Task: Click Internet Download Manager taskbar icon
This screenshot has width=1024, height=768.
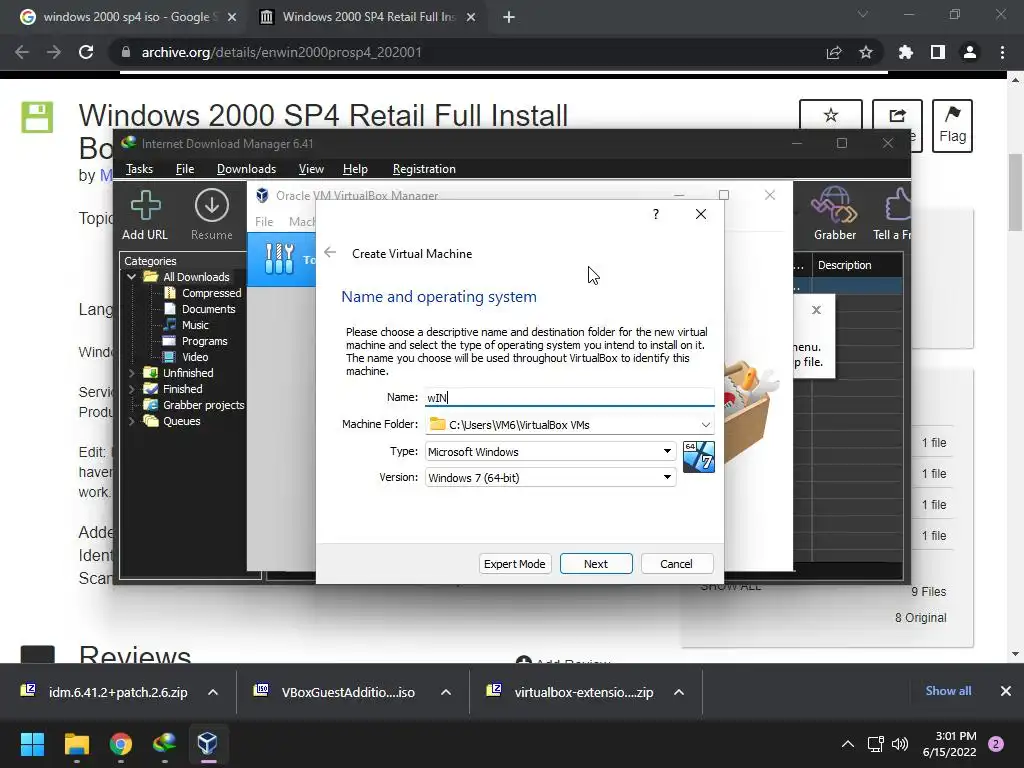Action: click(x=164, y=744)
